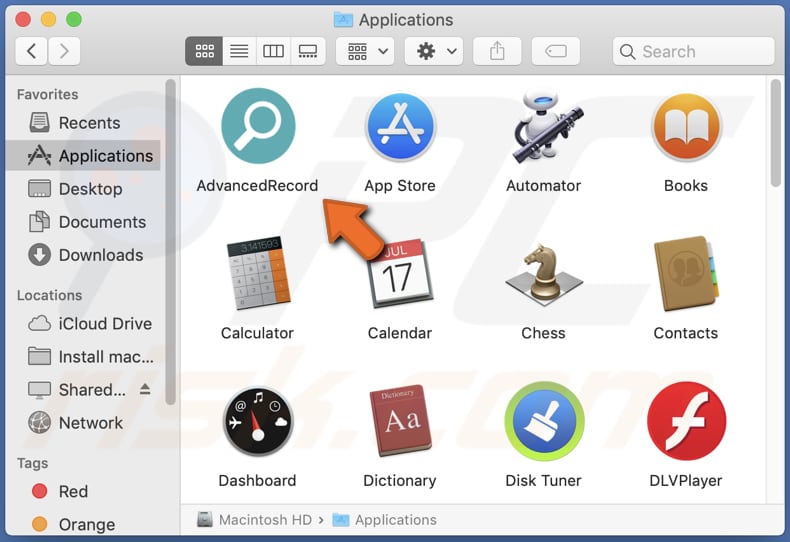The height and width of the screenshot is (542, 790).
Task: Minimize the Finder window
Action: [x=48, y=20]
